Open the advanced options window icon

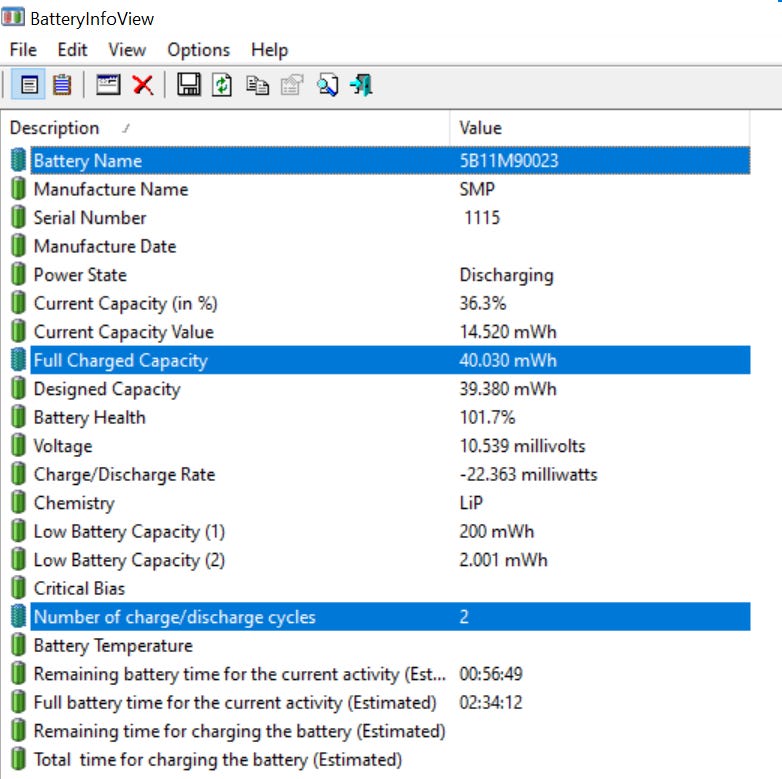tap(108, 85)
